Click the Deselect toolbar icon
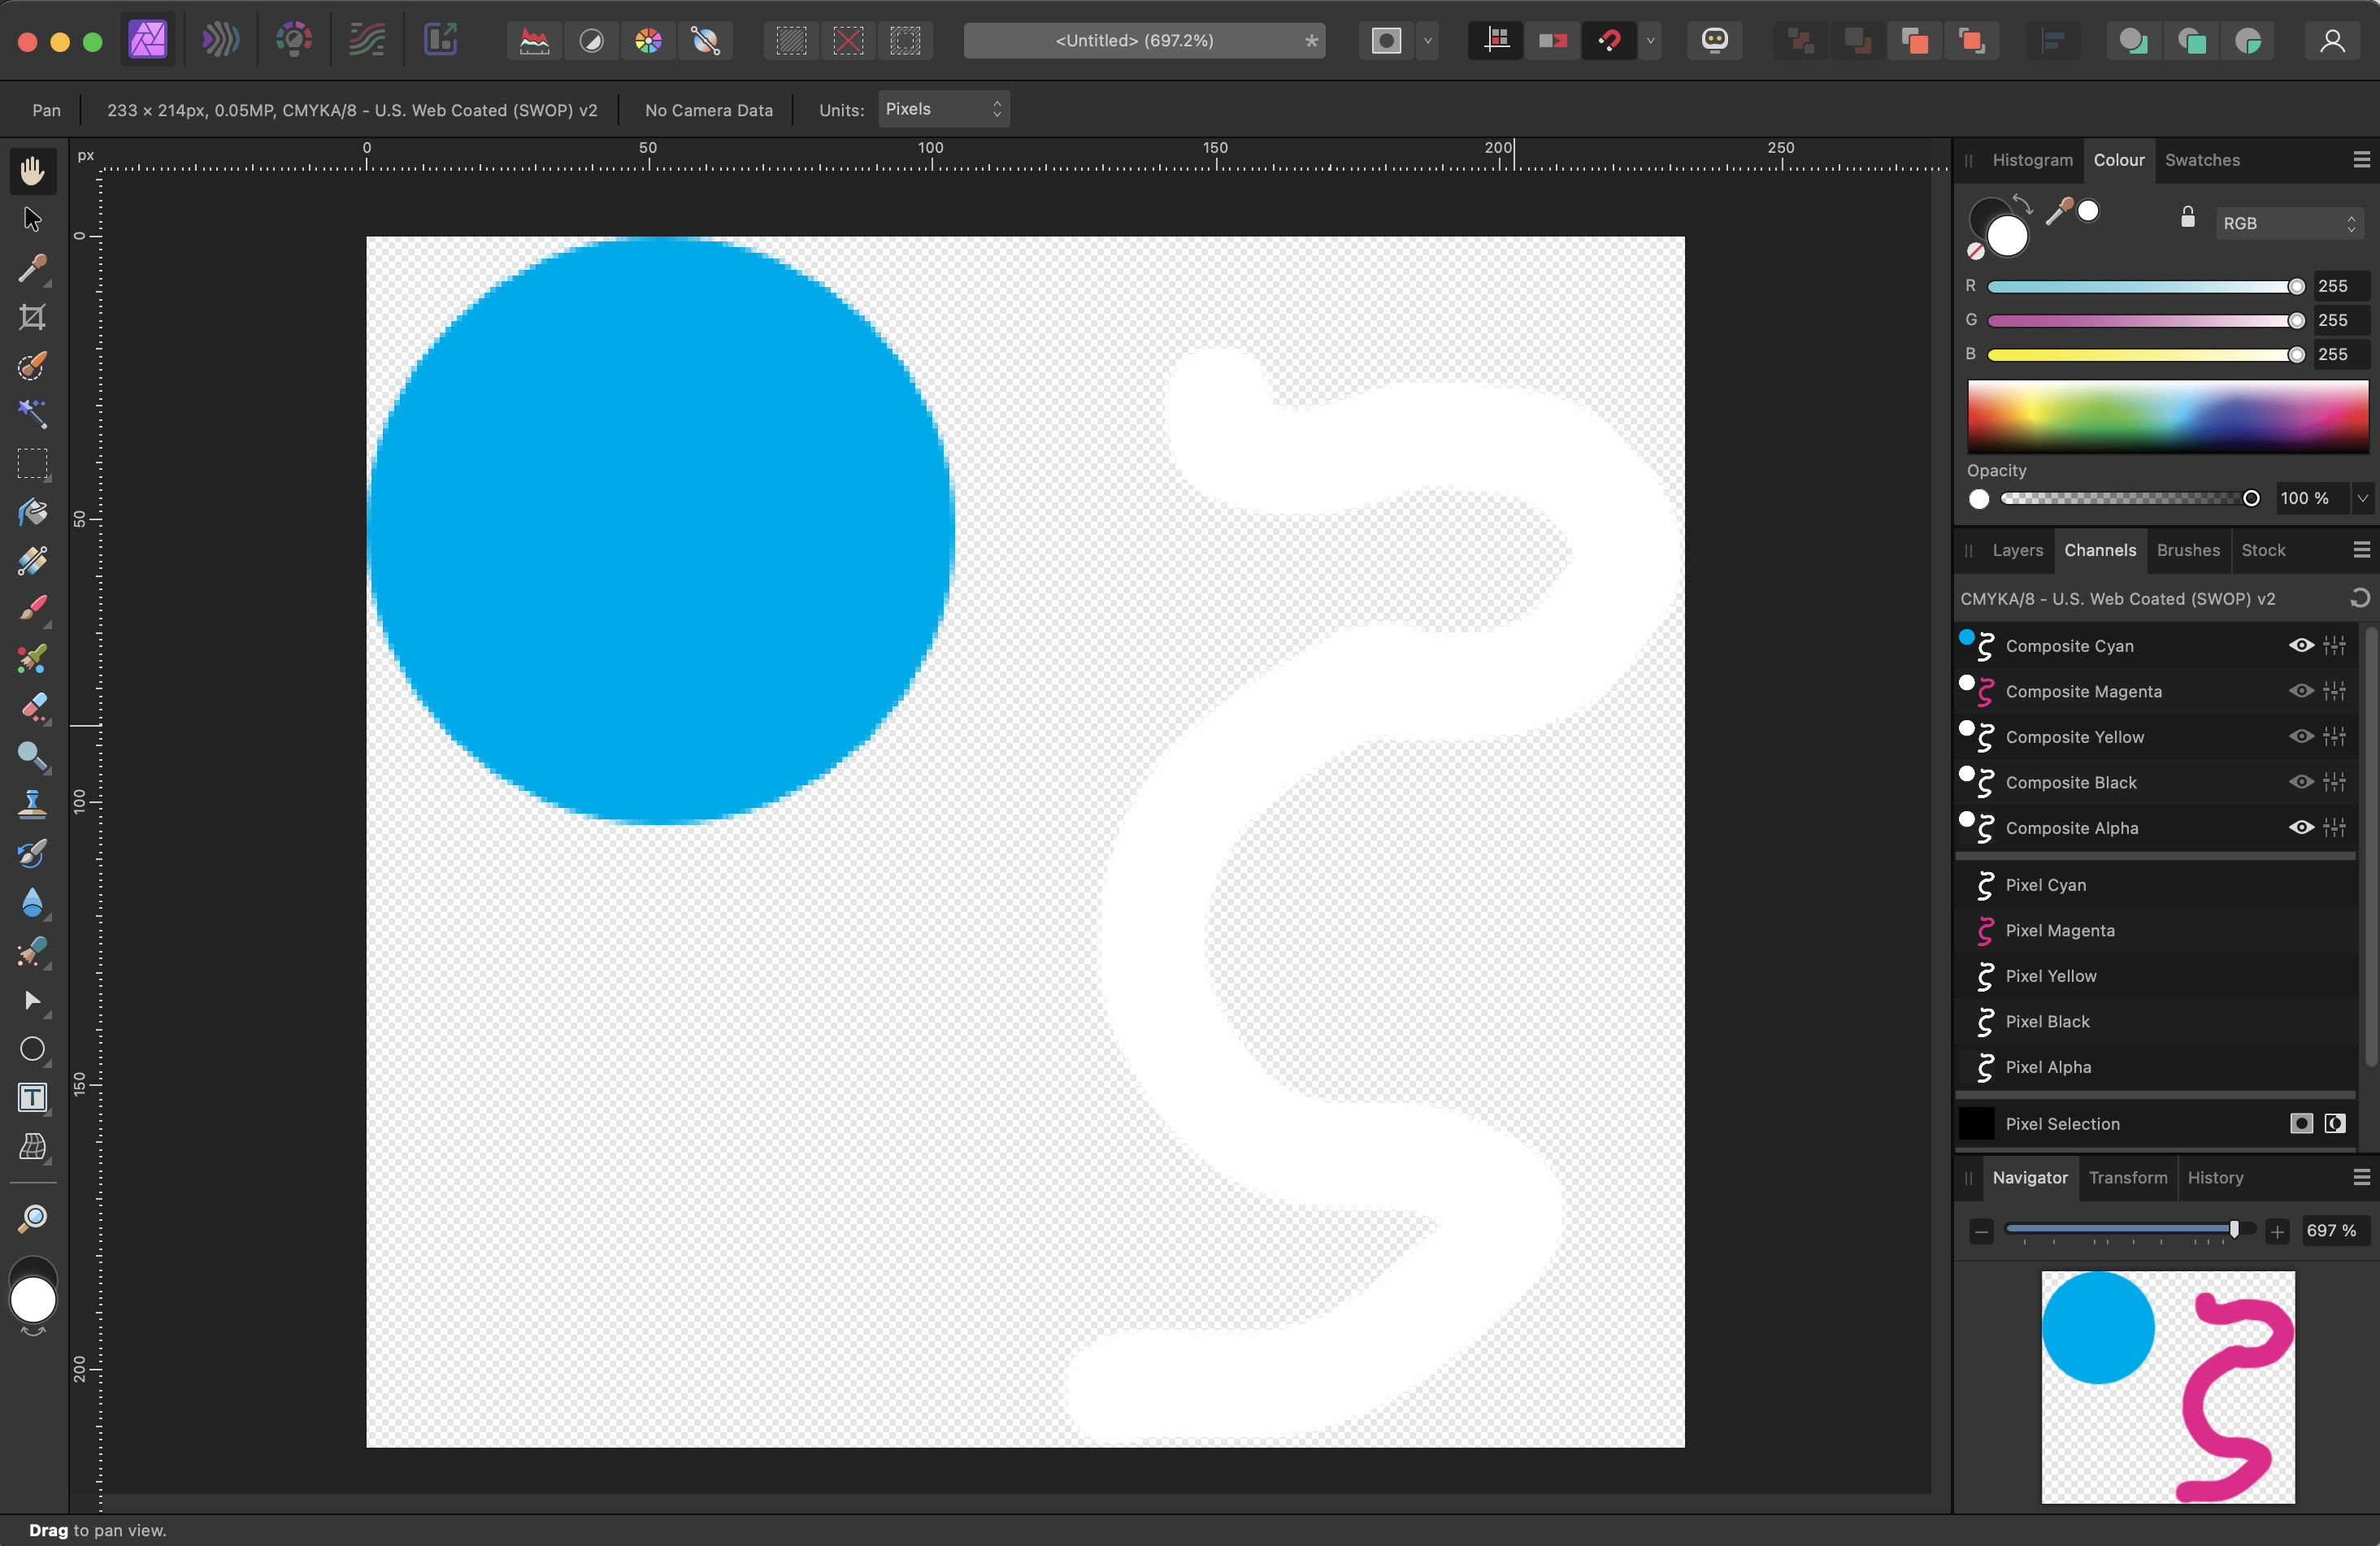This screenshot has height=1546, width=2380. pyautogui.click(x=848, y=41)
